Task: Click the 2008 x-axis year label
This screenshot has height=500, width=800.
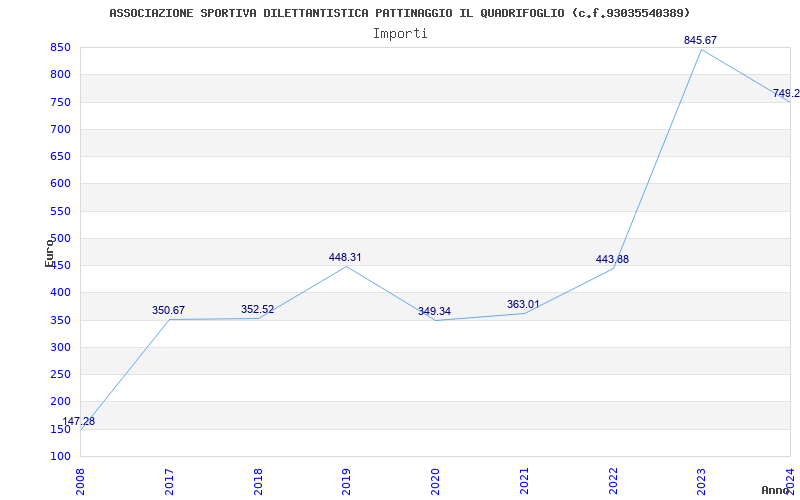Action: pyautogui.click(x=80, y=481)
